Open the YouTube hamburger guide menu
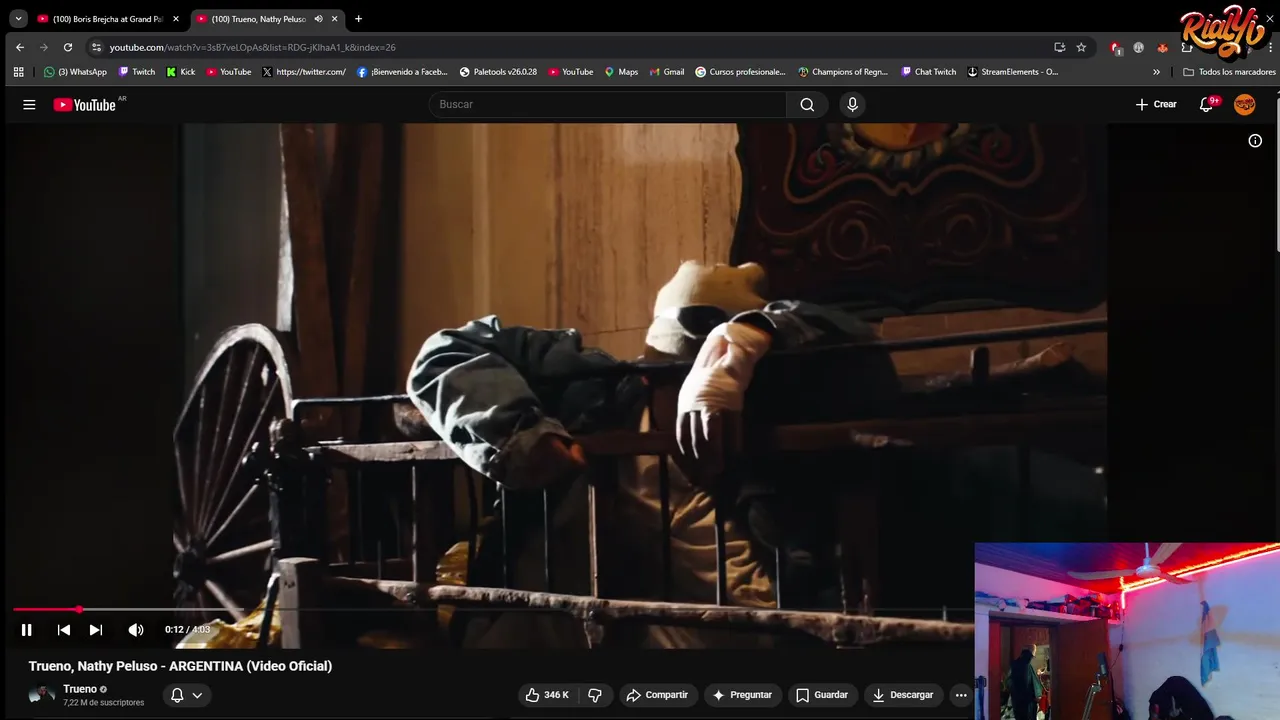This screenshot has height=720, width=1280. [x=29, y=104]
